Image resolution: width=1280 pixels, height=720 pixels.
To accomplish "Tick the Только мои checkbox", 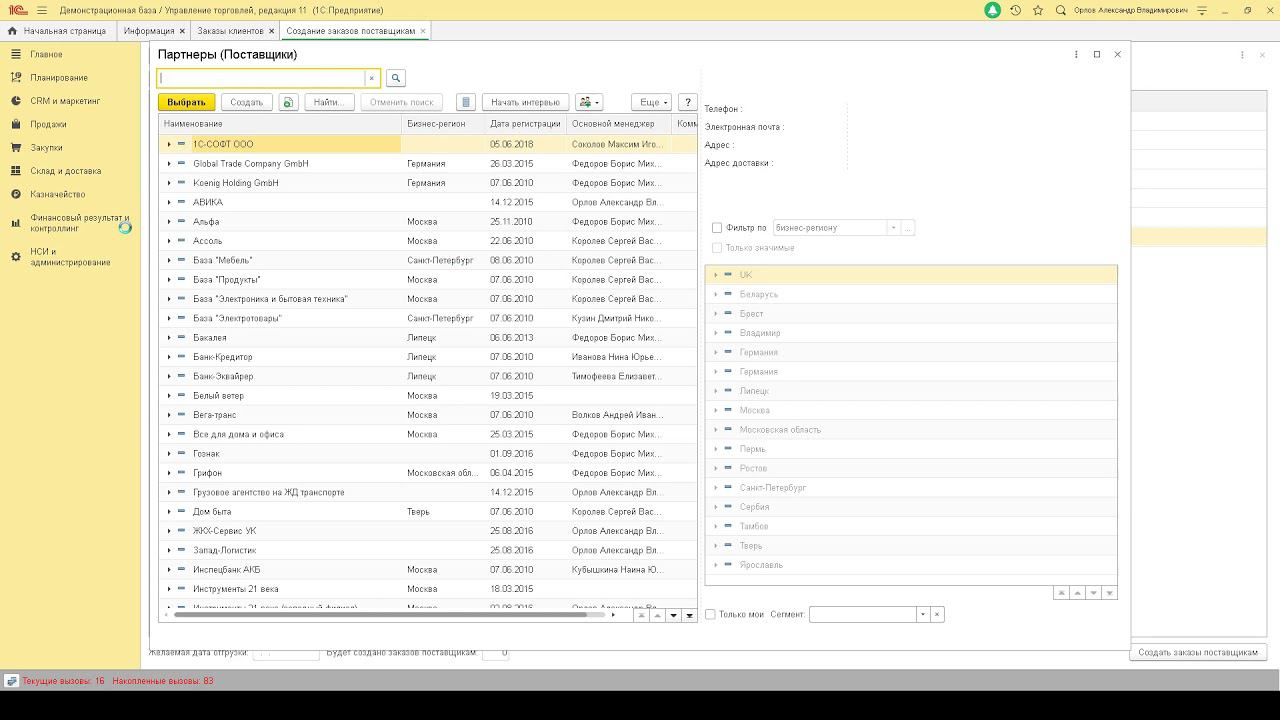I will click(710, 614).
